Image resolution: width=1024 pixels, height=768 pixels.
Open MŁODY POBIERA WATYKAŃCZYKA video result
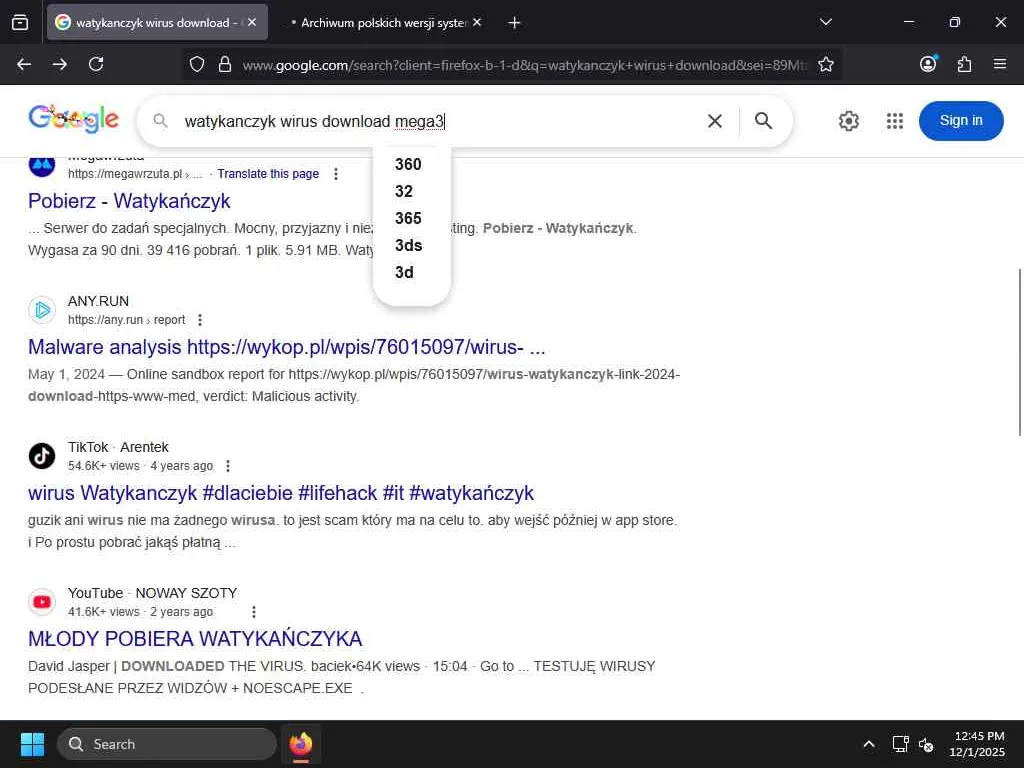(195, 639)
